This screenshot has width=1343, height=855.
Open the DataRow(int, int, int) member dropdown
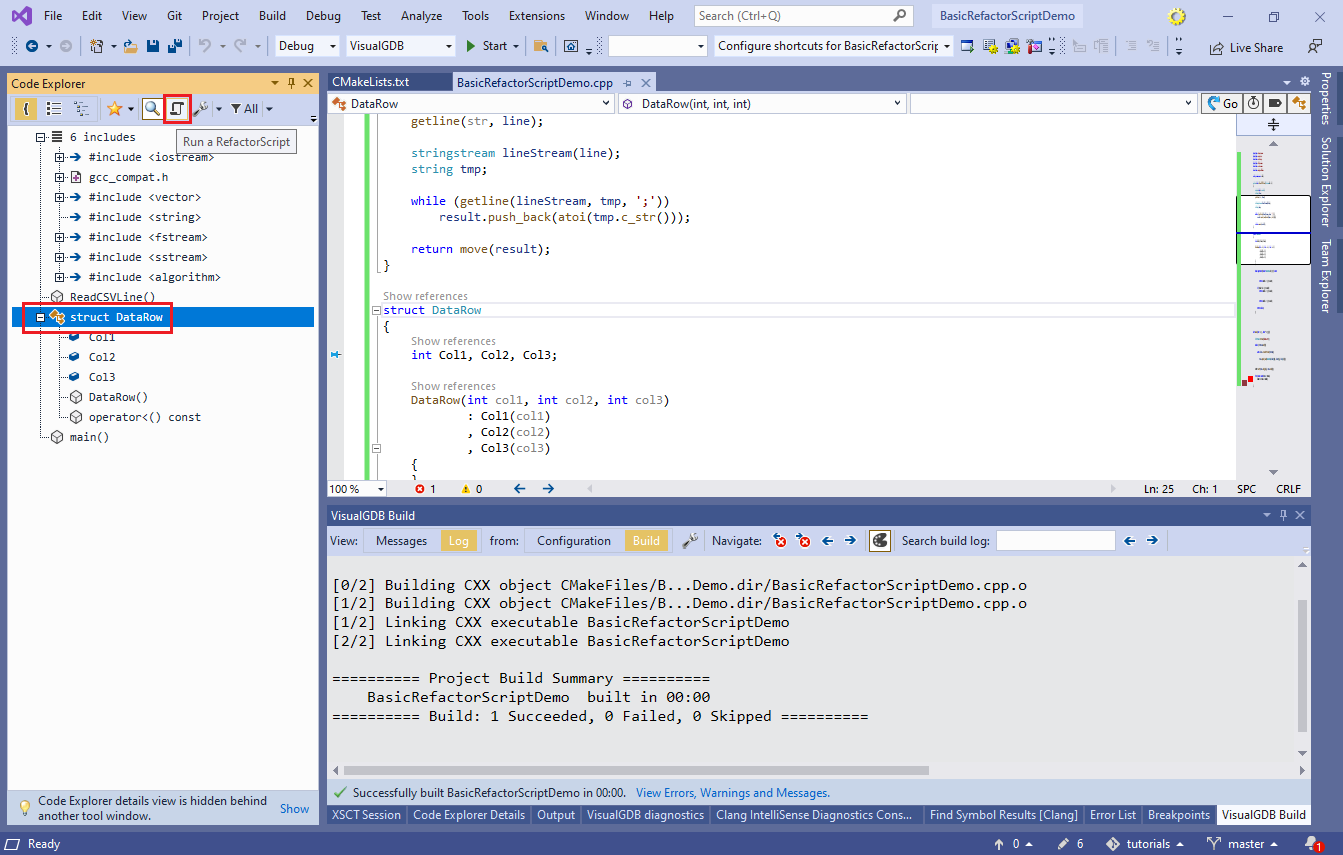tap(761, 103)
